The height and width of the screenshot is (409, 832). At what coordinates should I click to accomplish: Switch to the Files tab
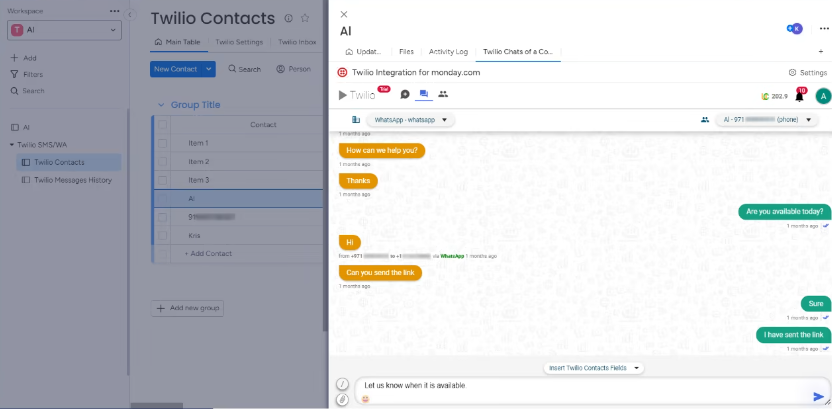click(x=406, y=51)
